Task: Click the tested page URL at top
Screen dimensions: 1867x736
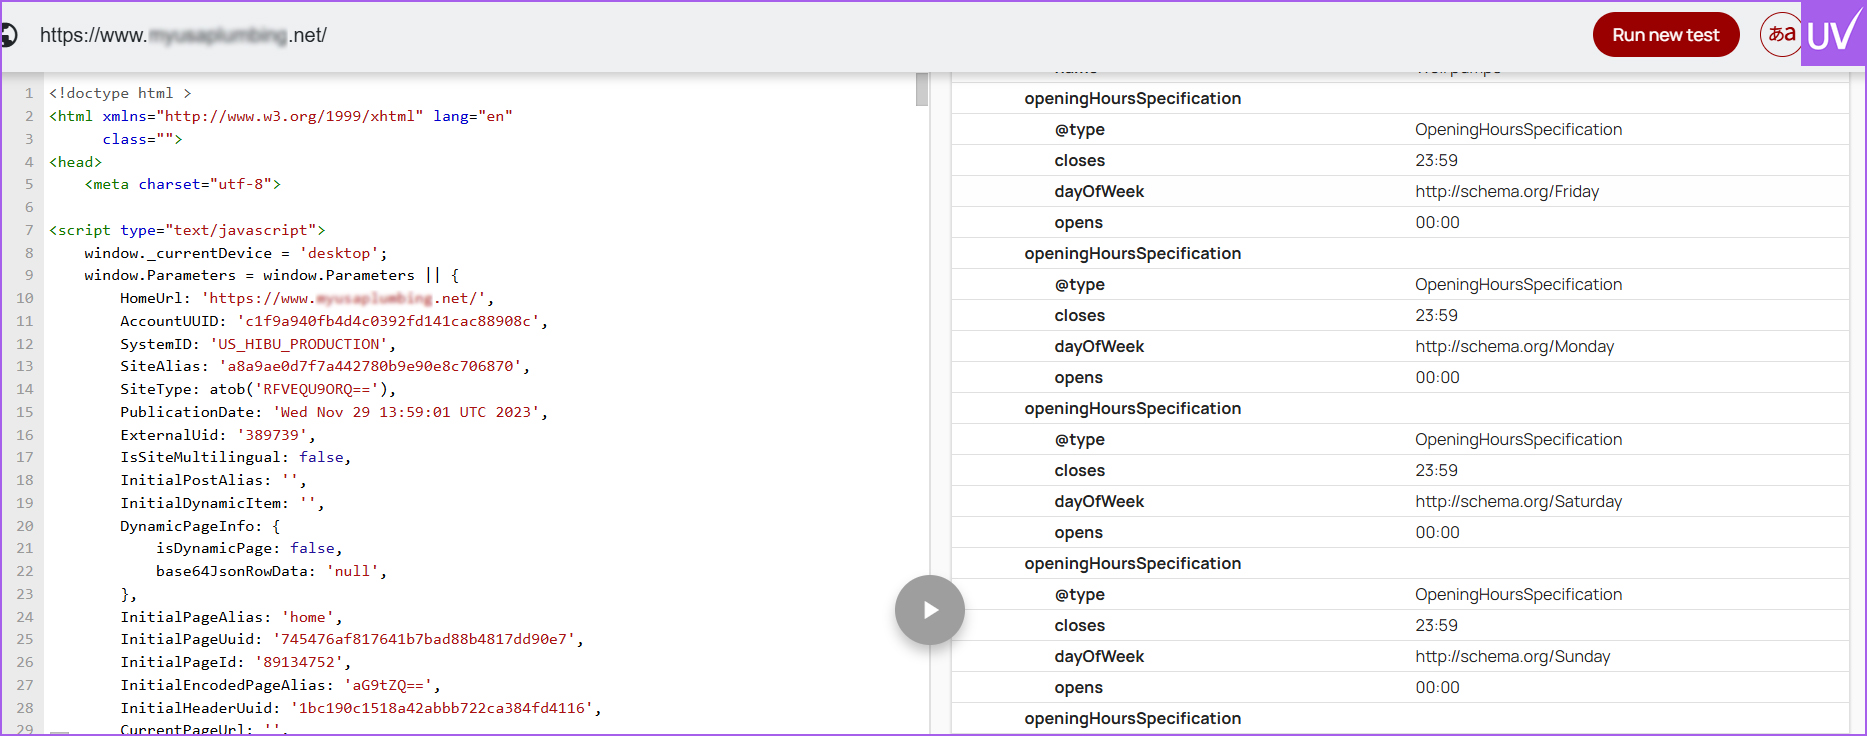Action: [x=183, y=36]
